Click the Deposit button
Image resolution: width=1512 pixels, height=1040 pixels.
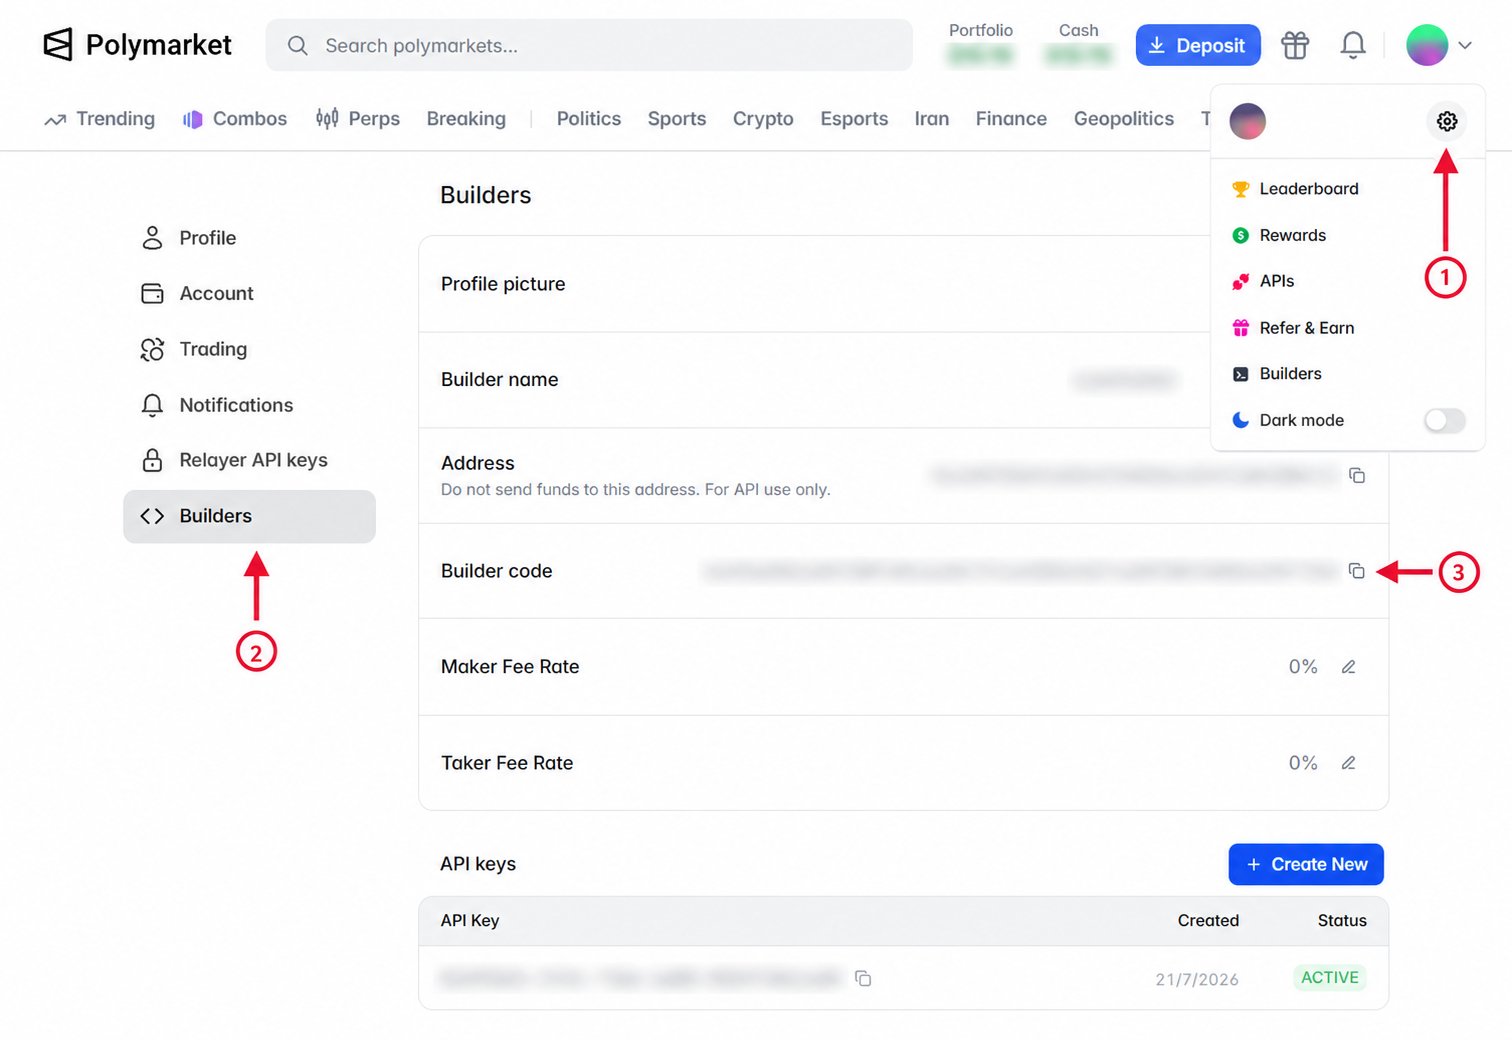click(x=1198, y=46)
